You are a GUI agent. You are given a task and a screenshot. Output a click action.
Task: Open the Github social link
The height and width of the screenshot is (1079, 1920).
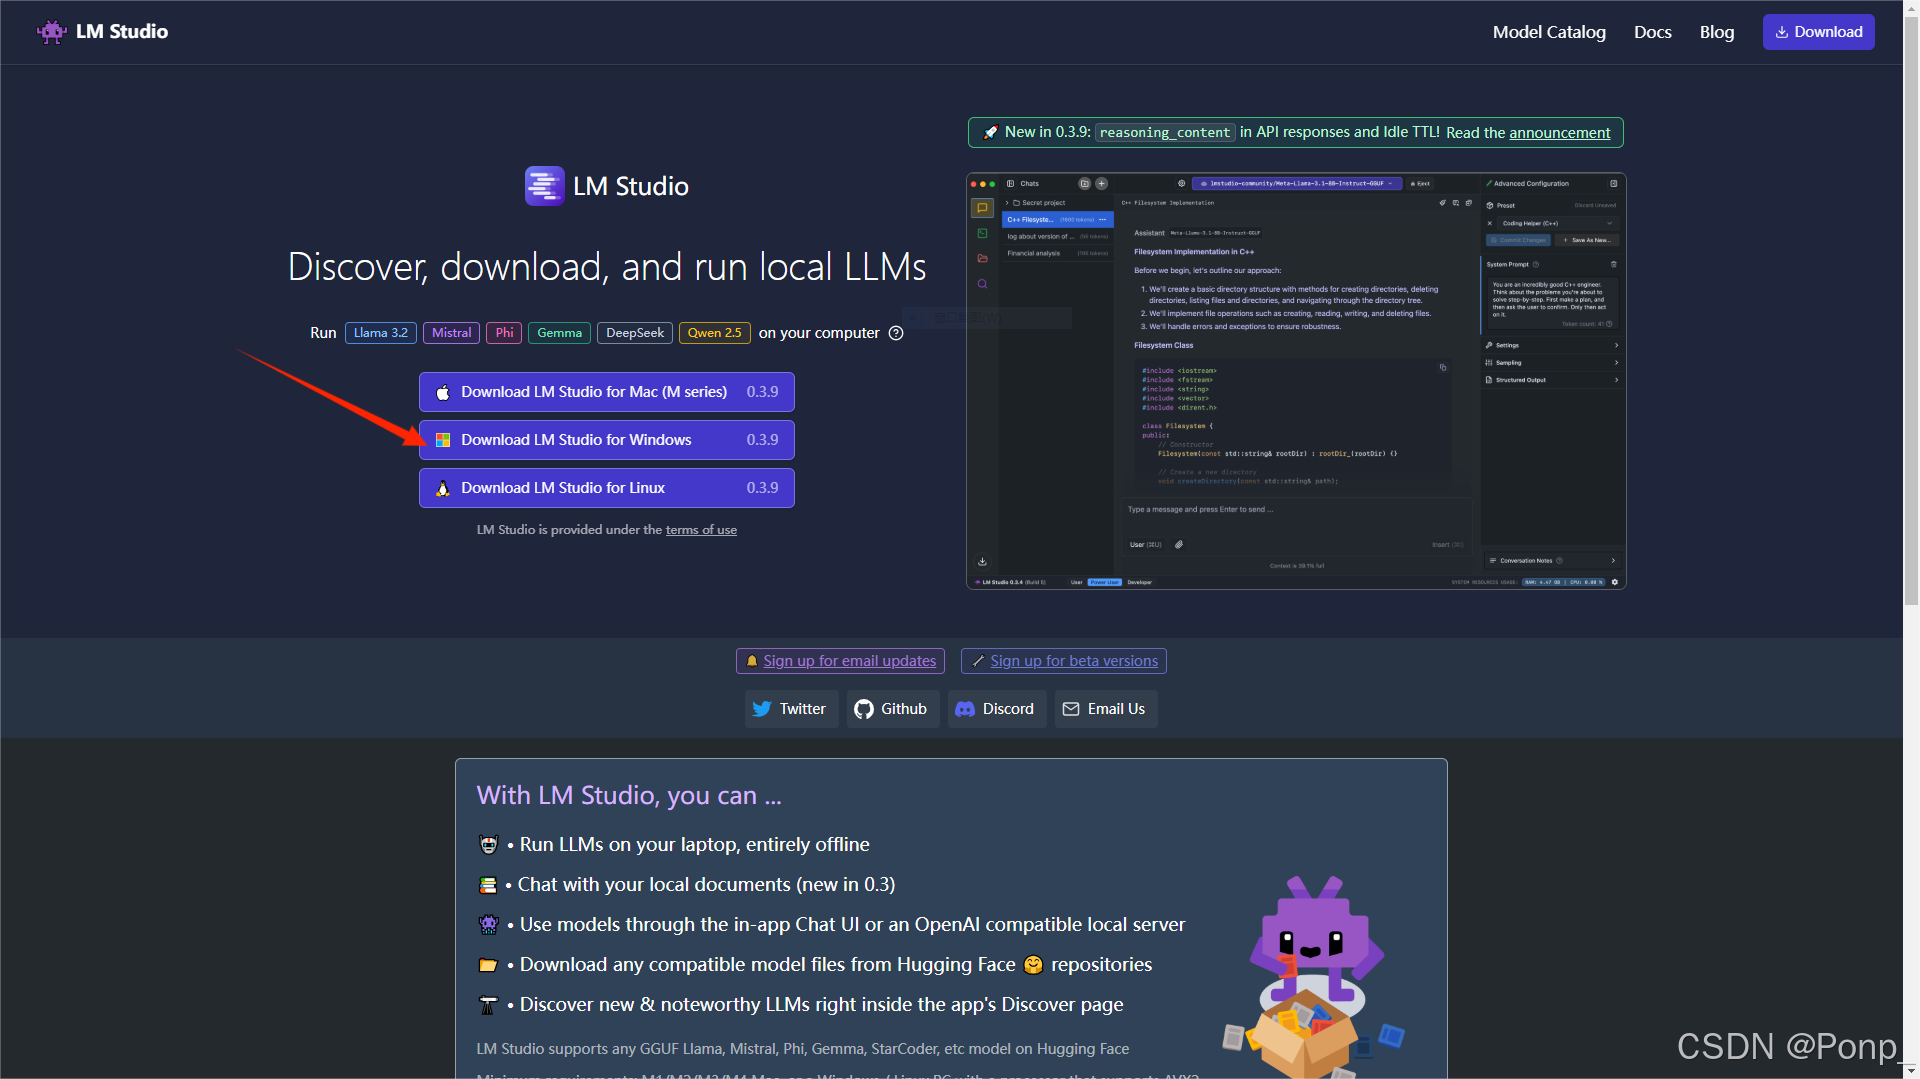tap(893, 709)
